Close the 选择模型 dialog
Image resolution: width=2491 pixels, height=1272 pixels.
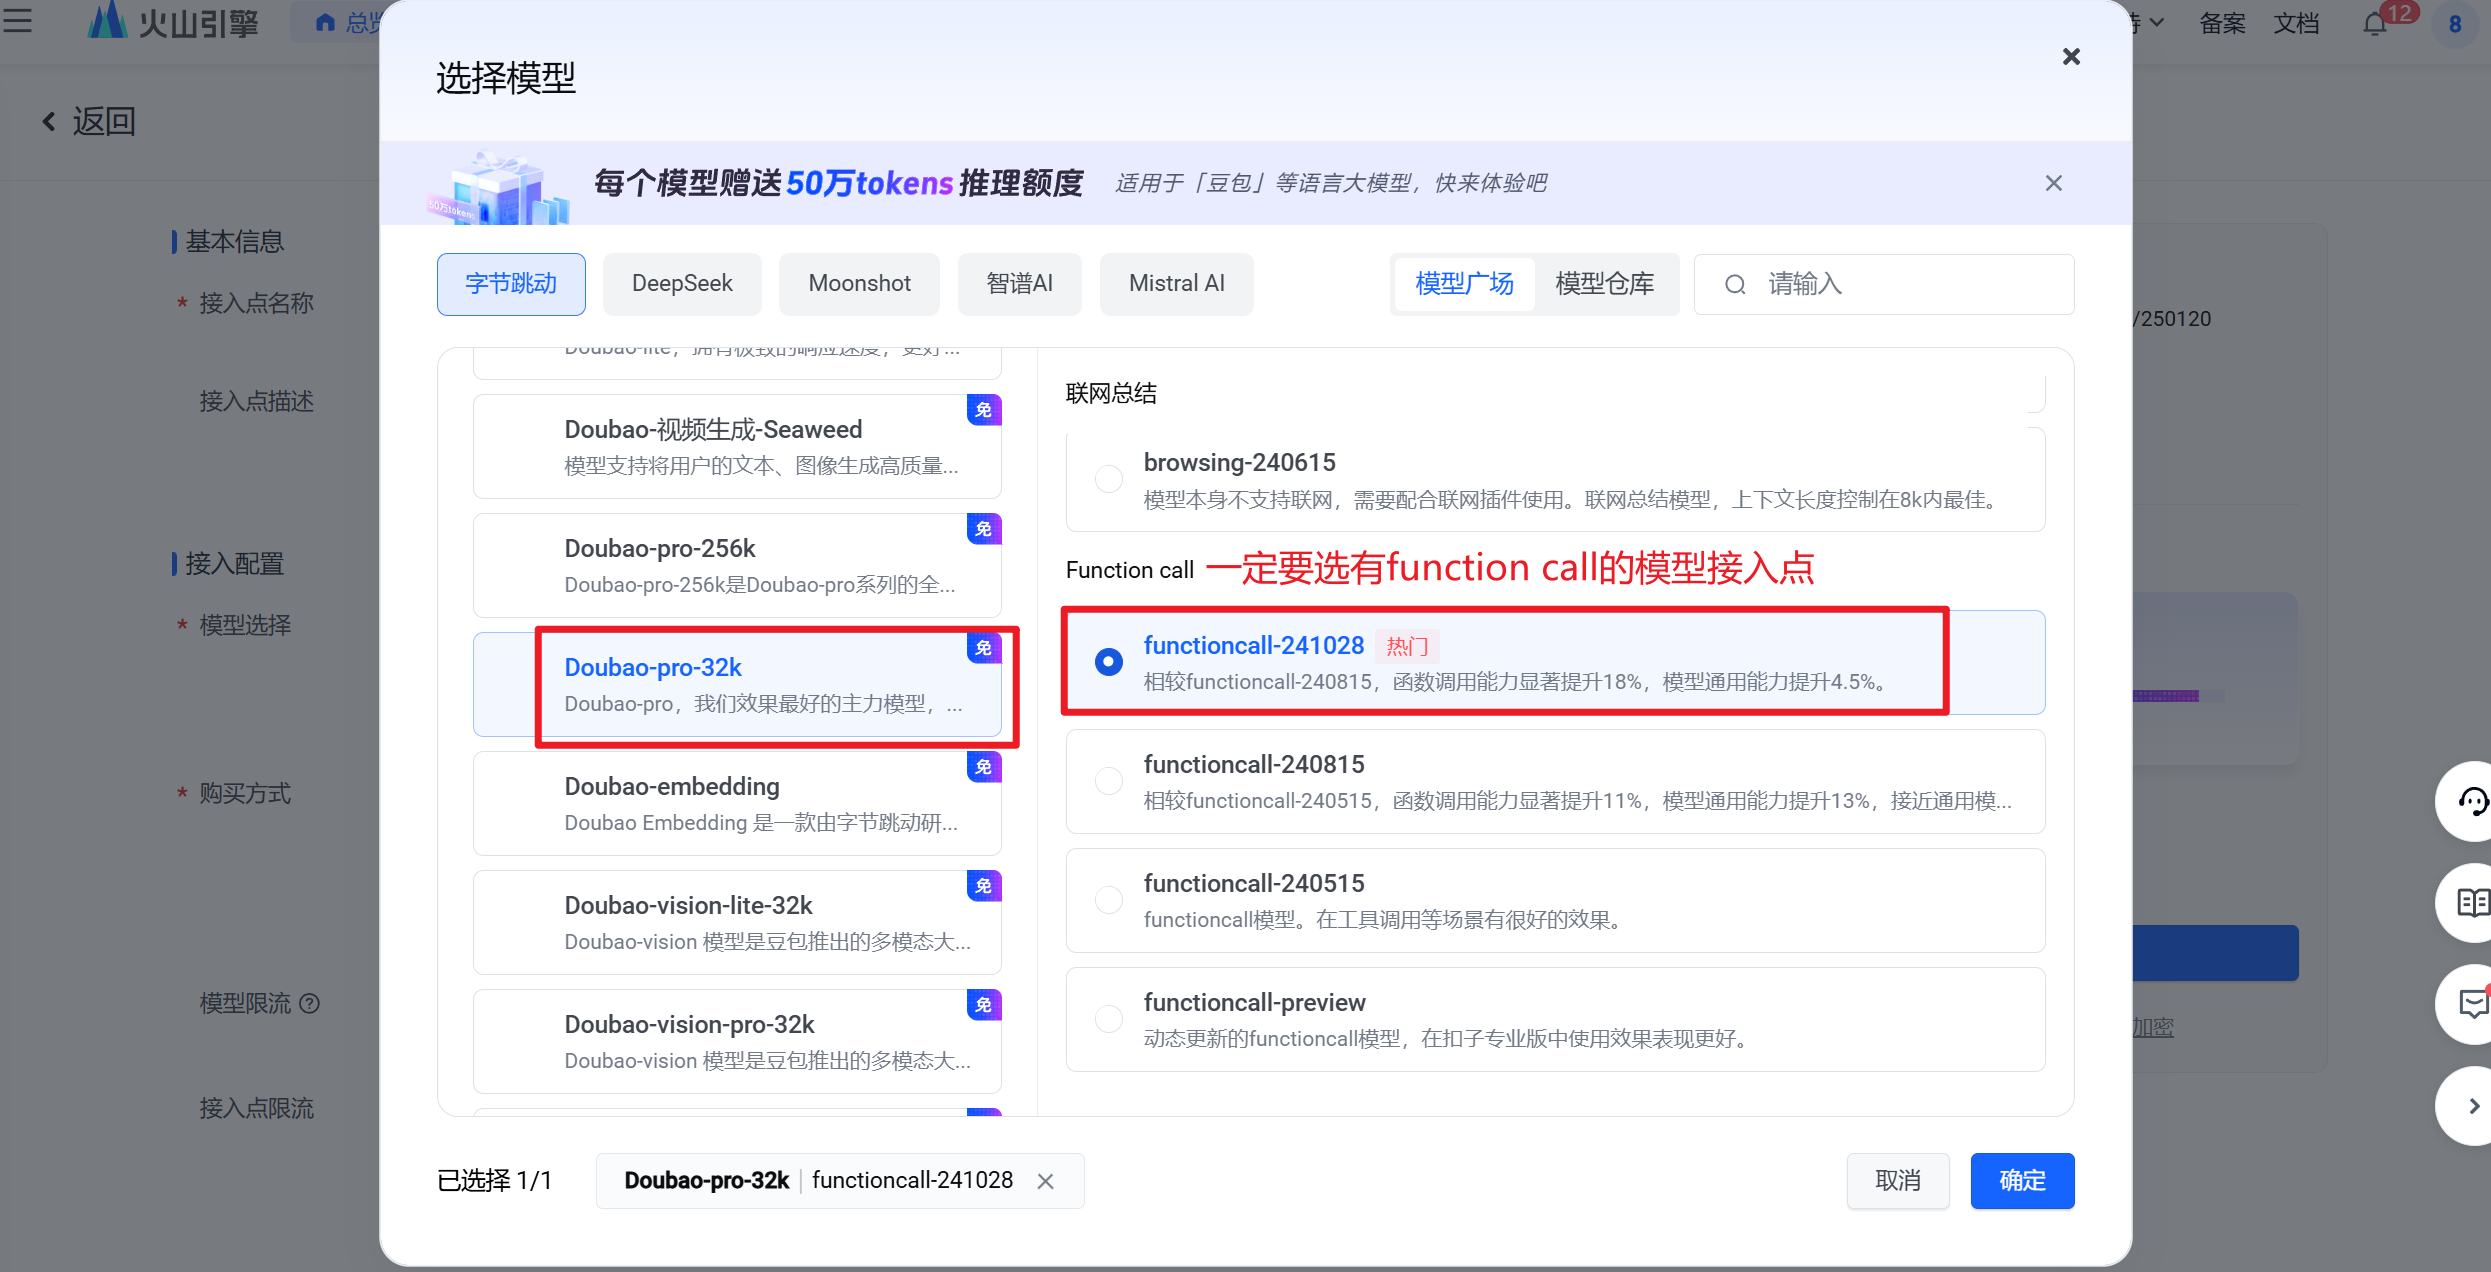[2071, 57]
